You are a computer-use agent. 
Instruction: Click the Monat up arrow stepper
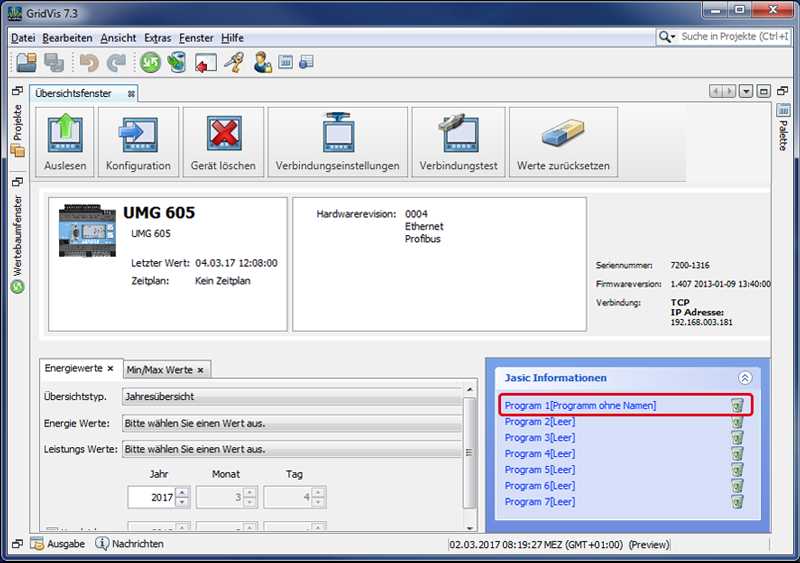click(249, 493)
